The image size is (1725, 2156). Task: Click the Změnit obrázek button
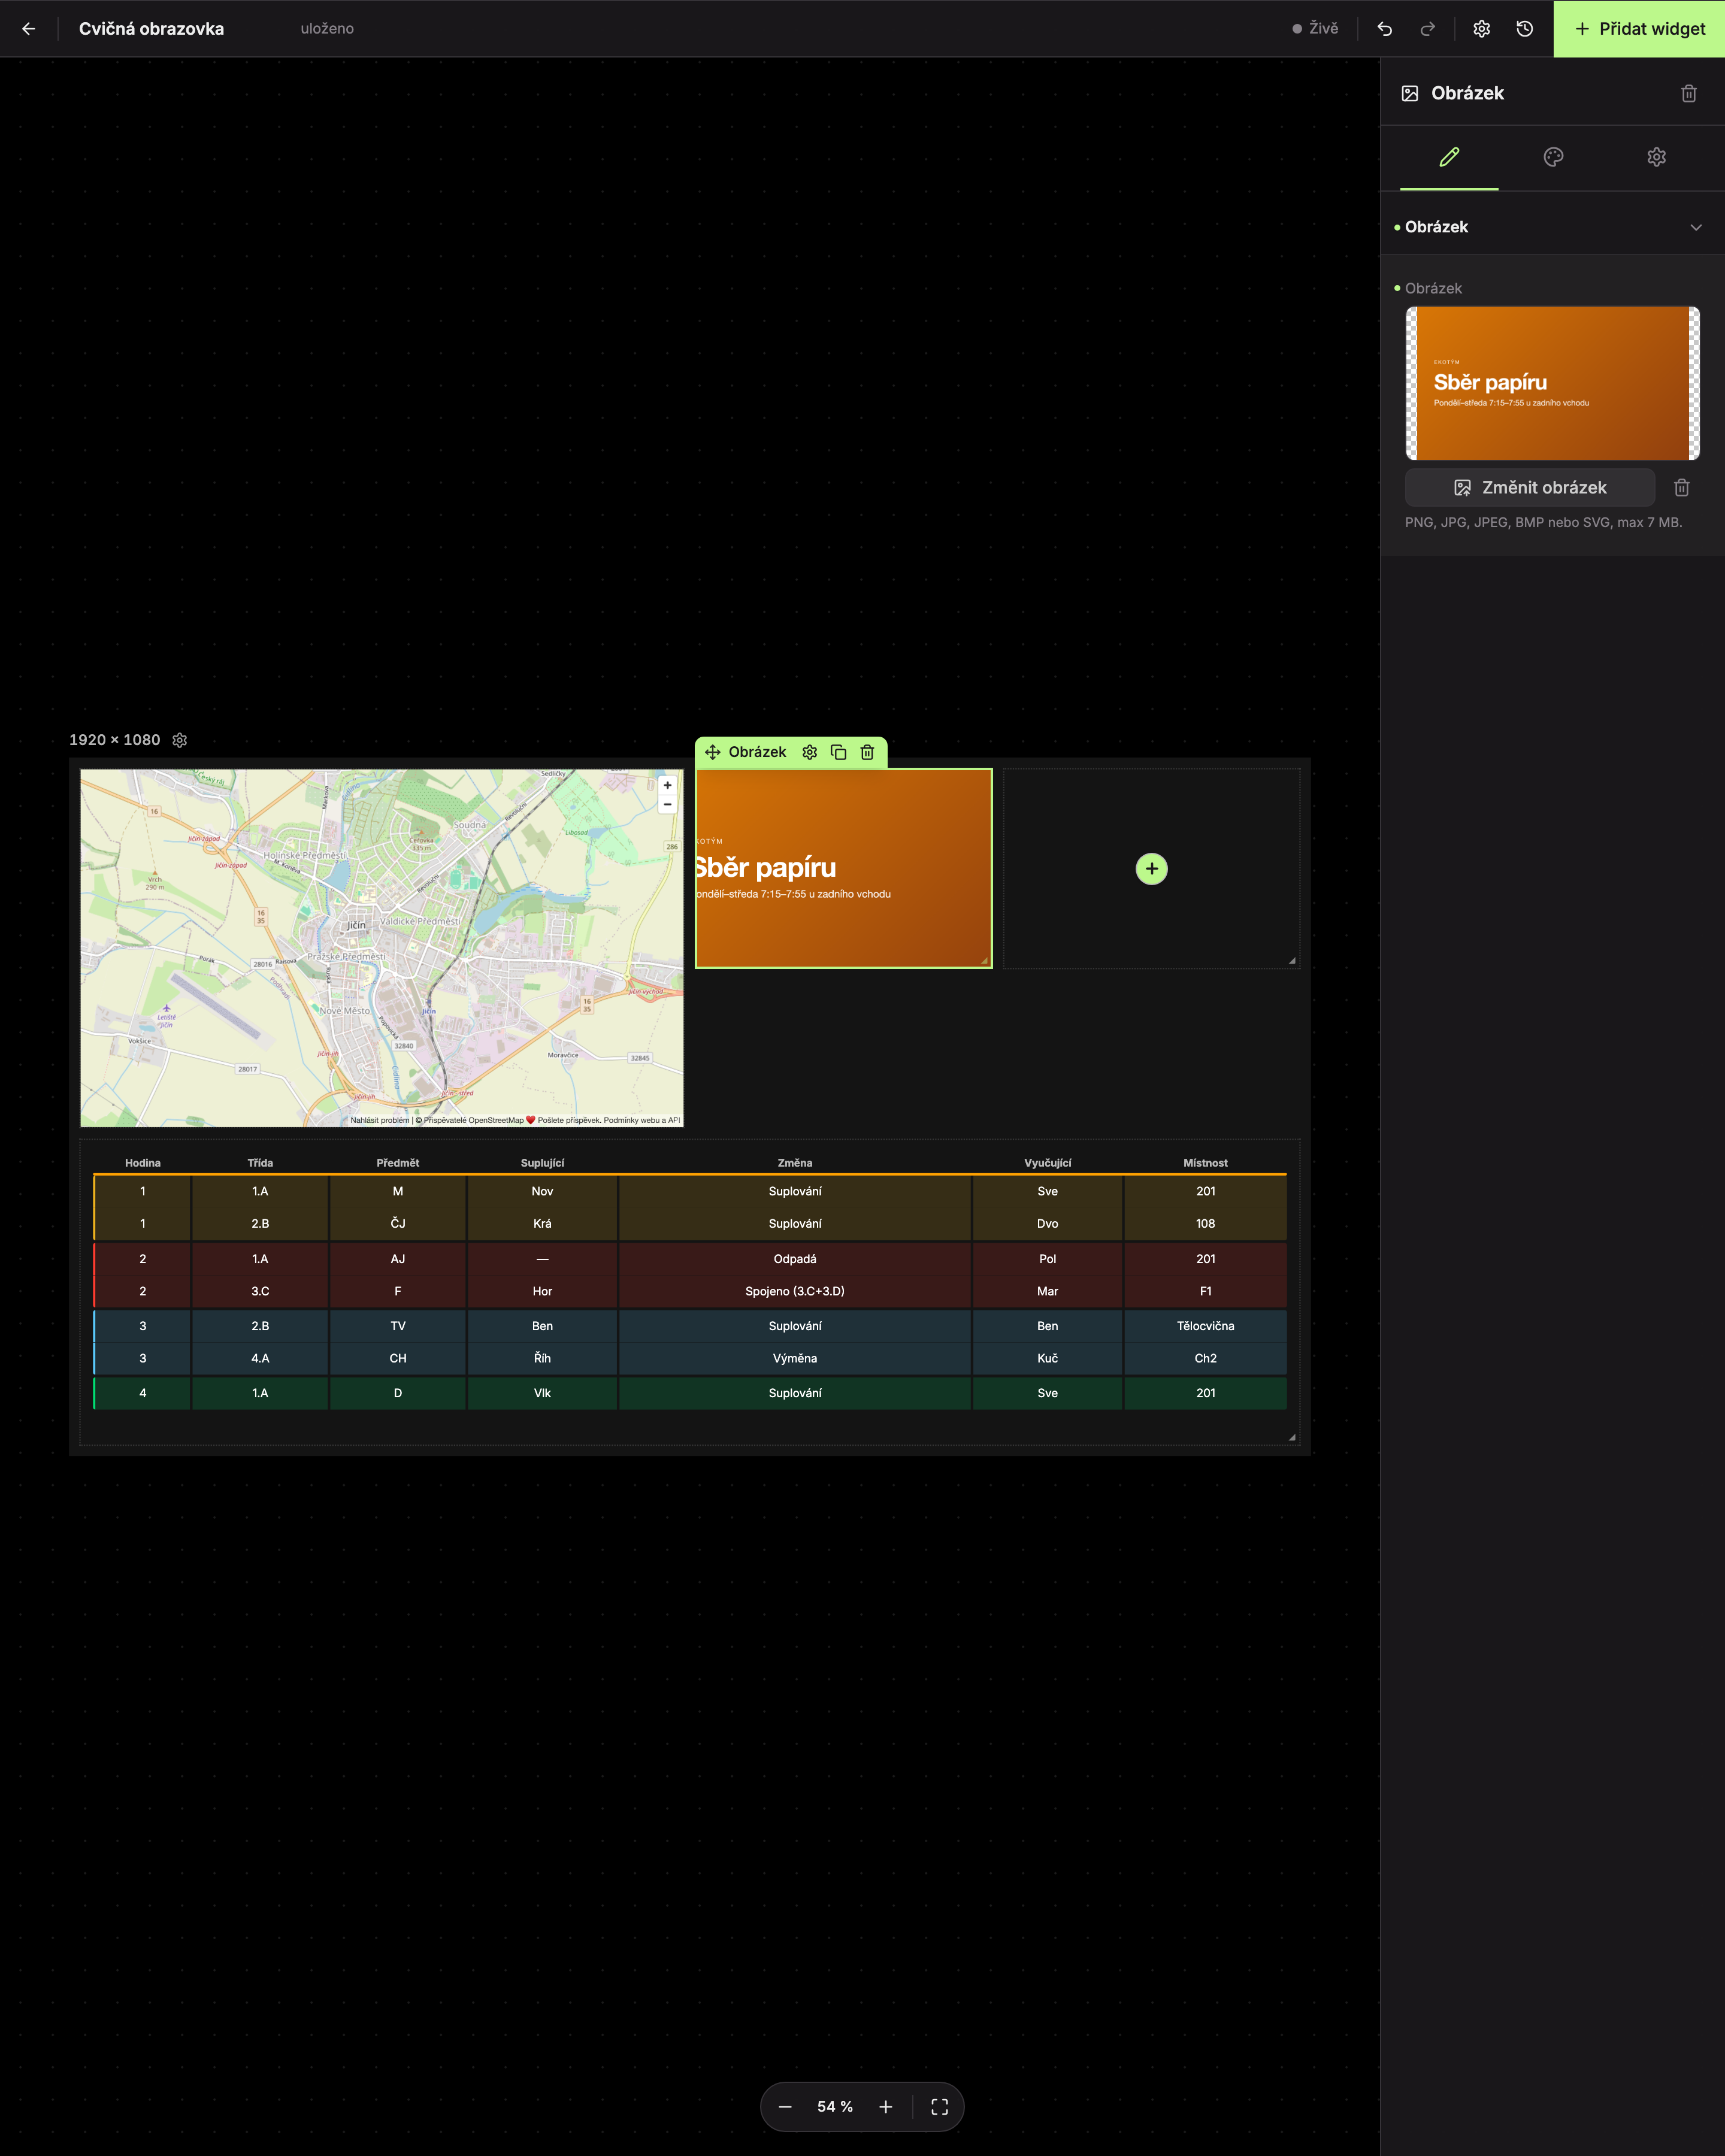coord(1529,488)
